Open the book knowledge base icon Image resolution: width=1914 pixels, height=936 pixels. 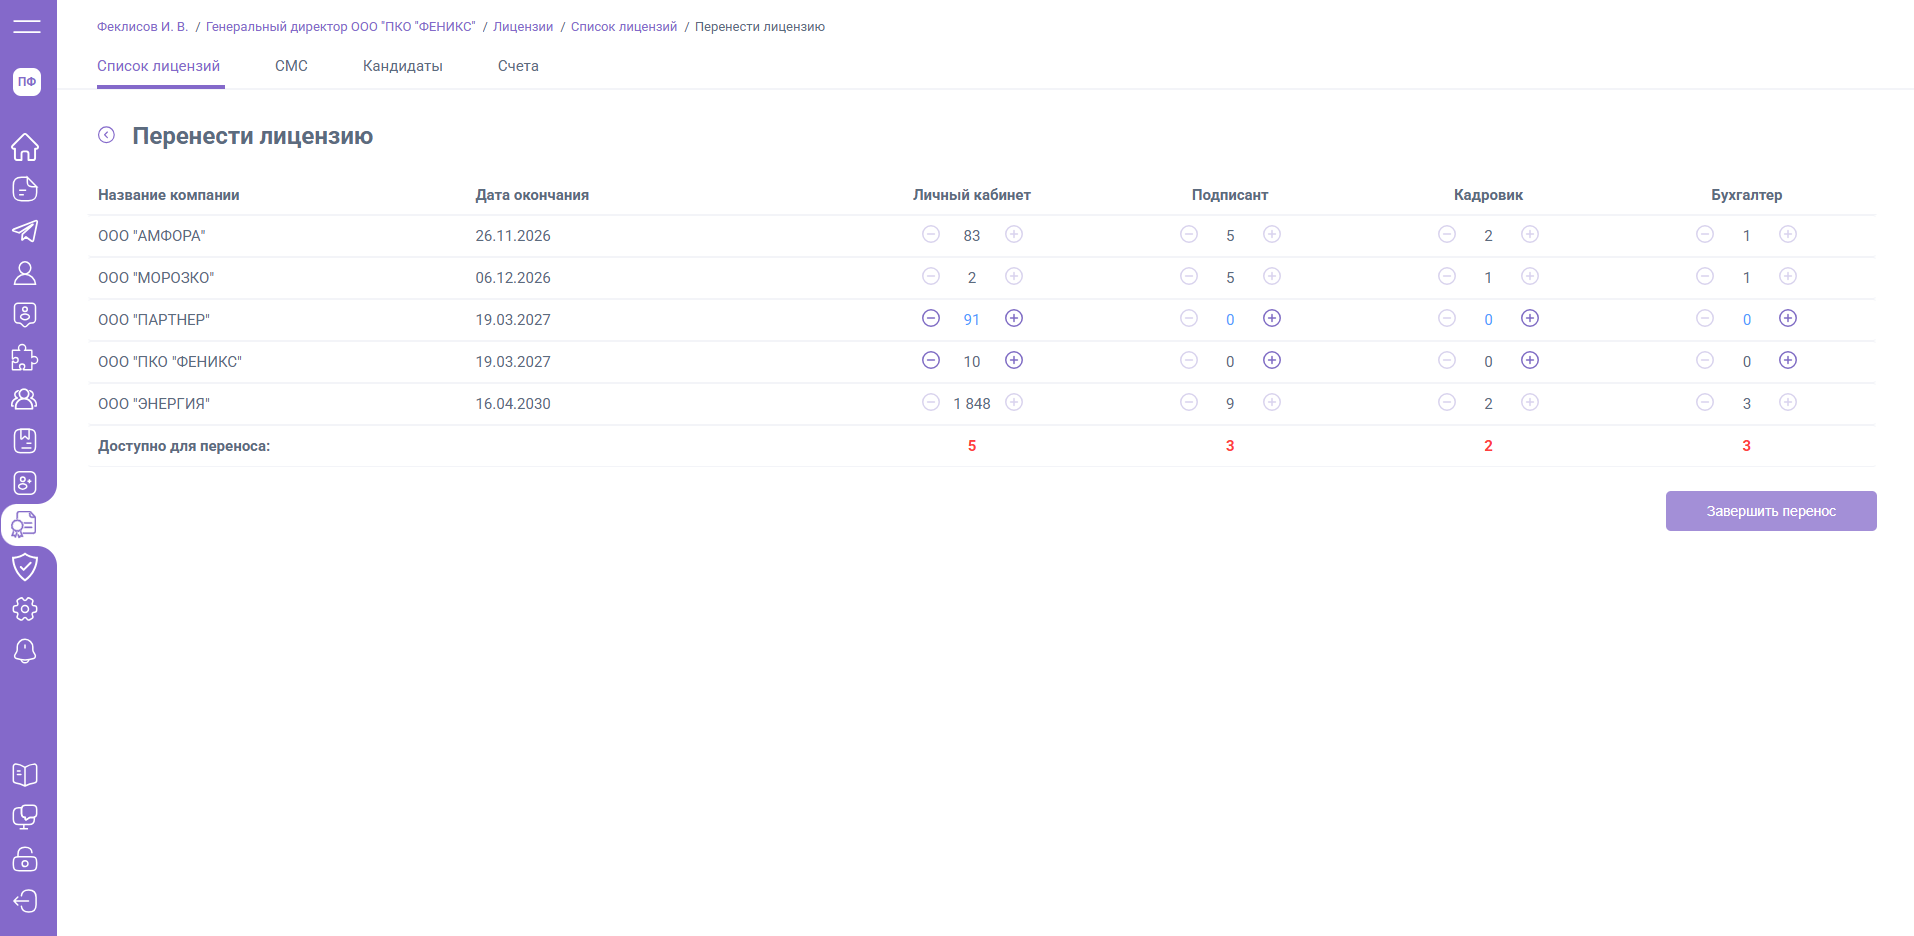click(x=25, y=775)
